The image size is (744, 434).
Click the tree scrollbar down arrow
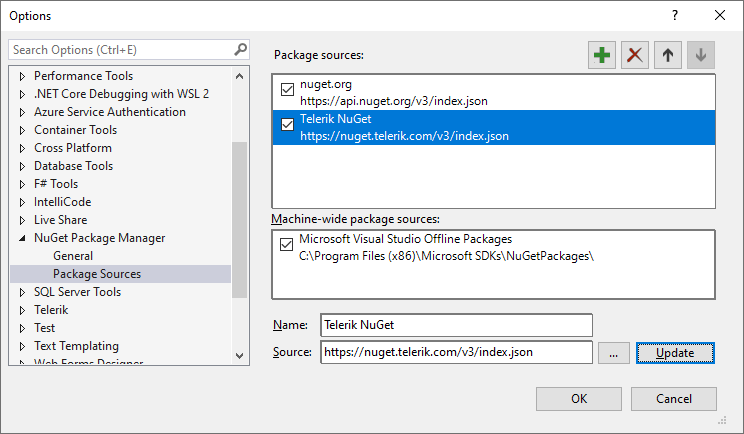point(240,355)
